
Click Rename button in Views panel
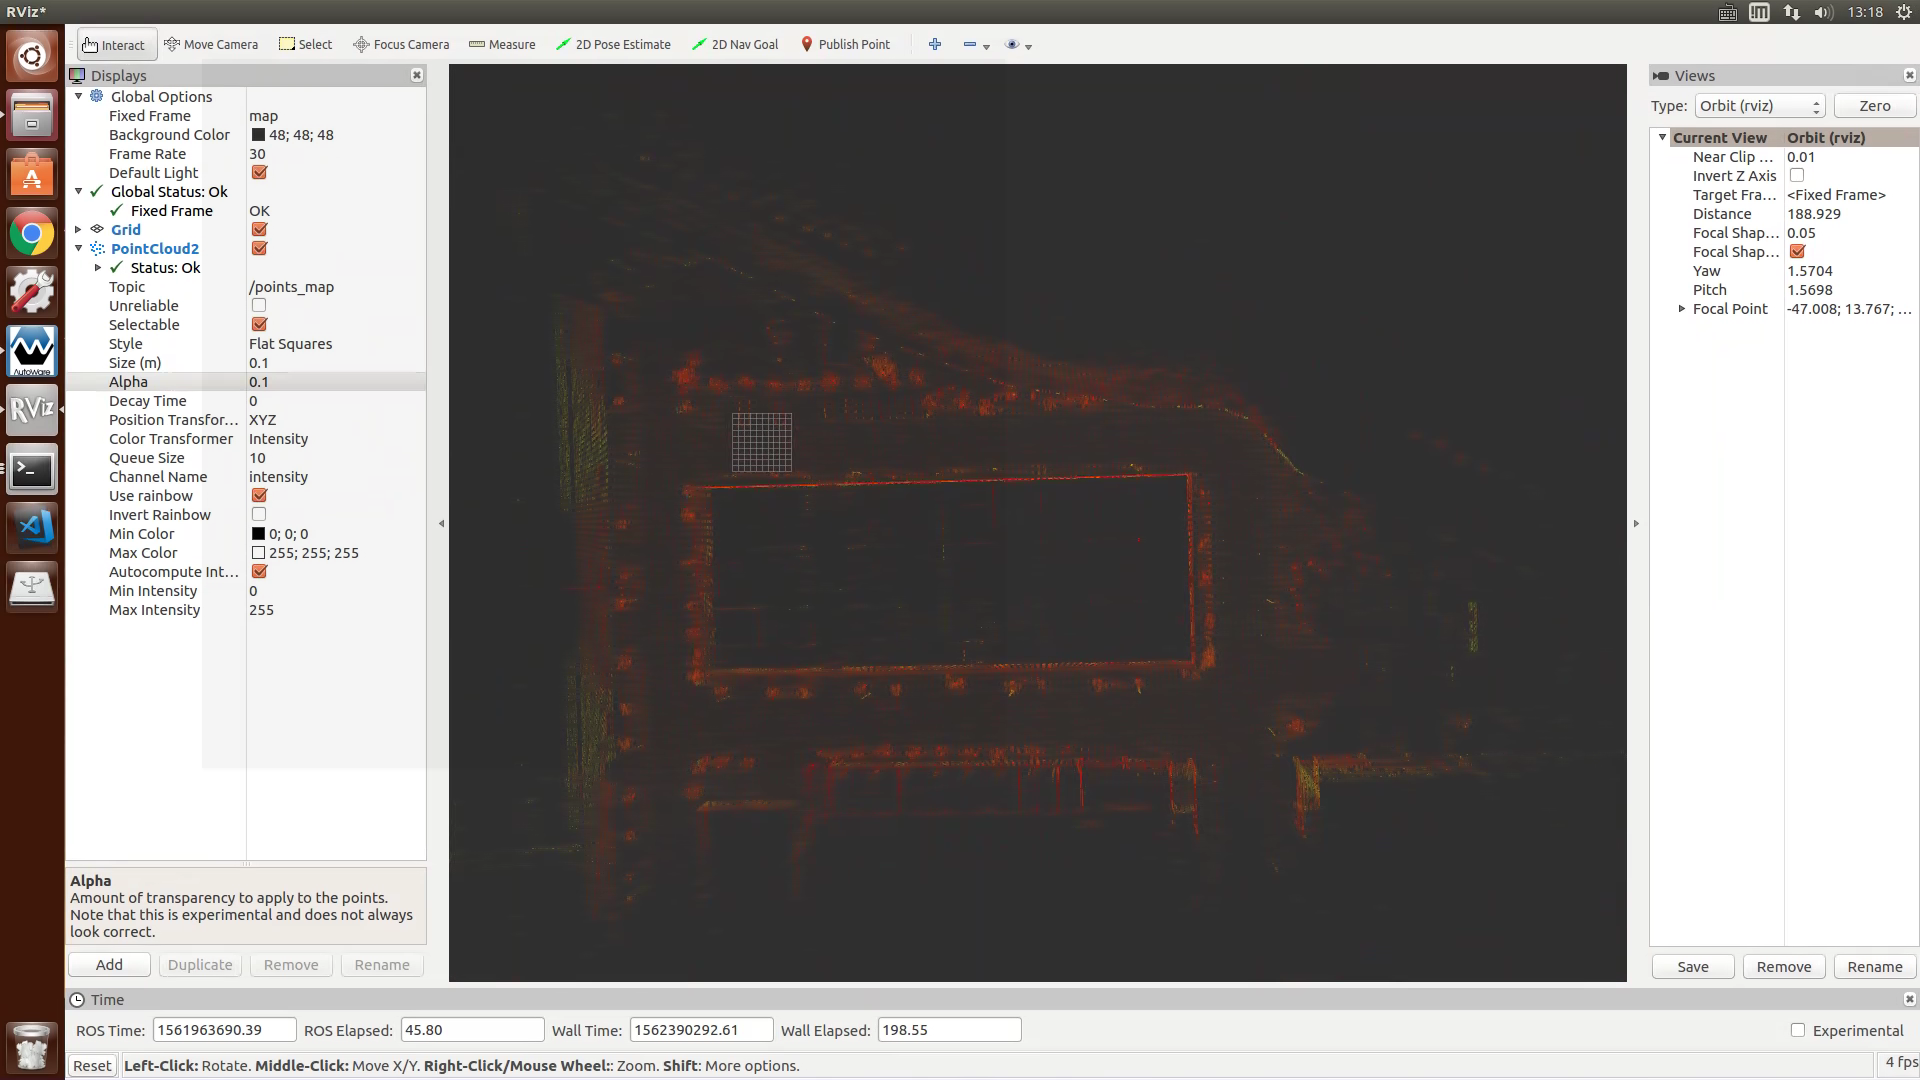(x=1875, y=967)
